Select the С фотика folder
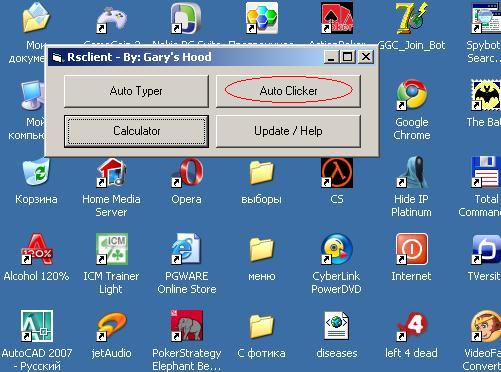The image size is (501, 372). (x=262, y=326)
